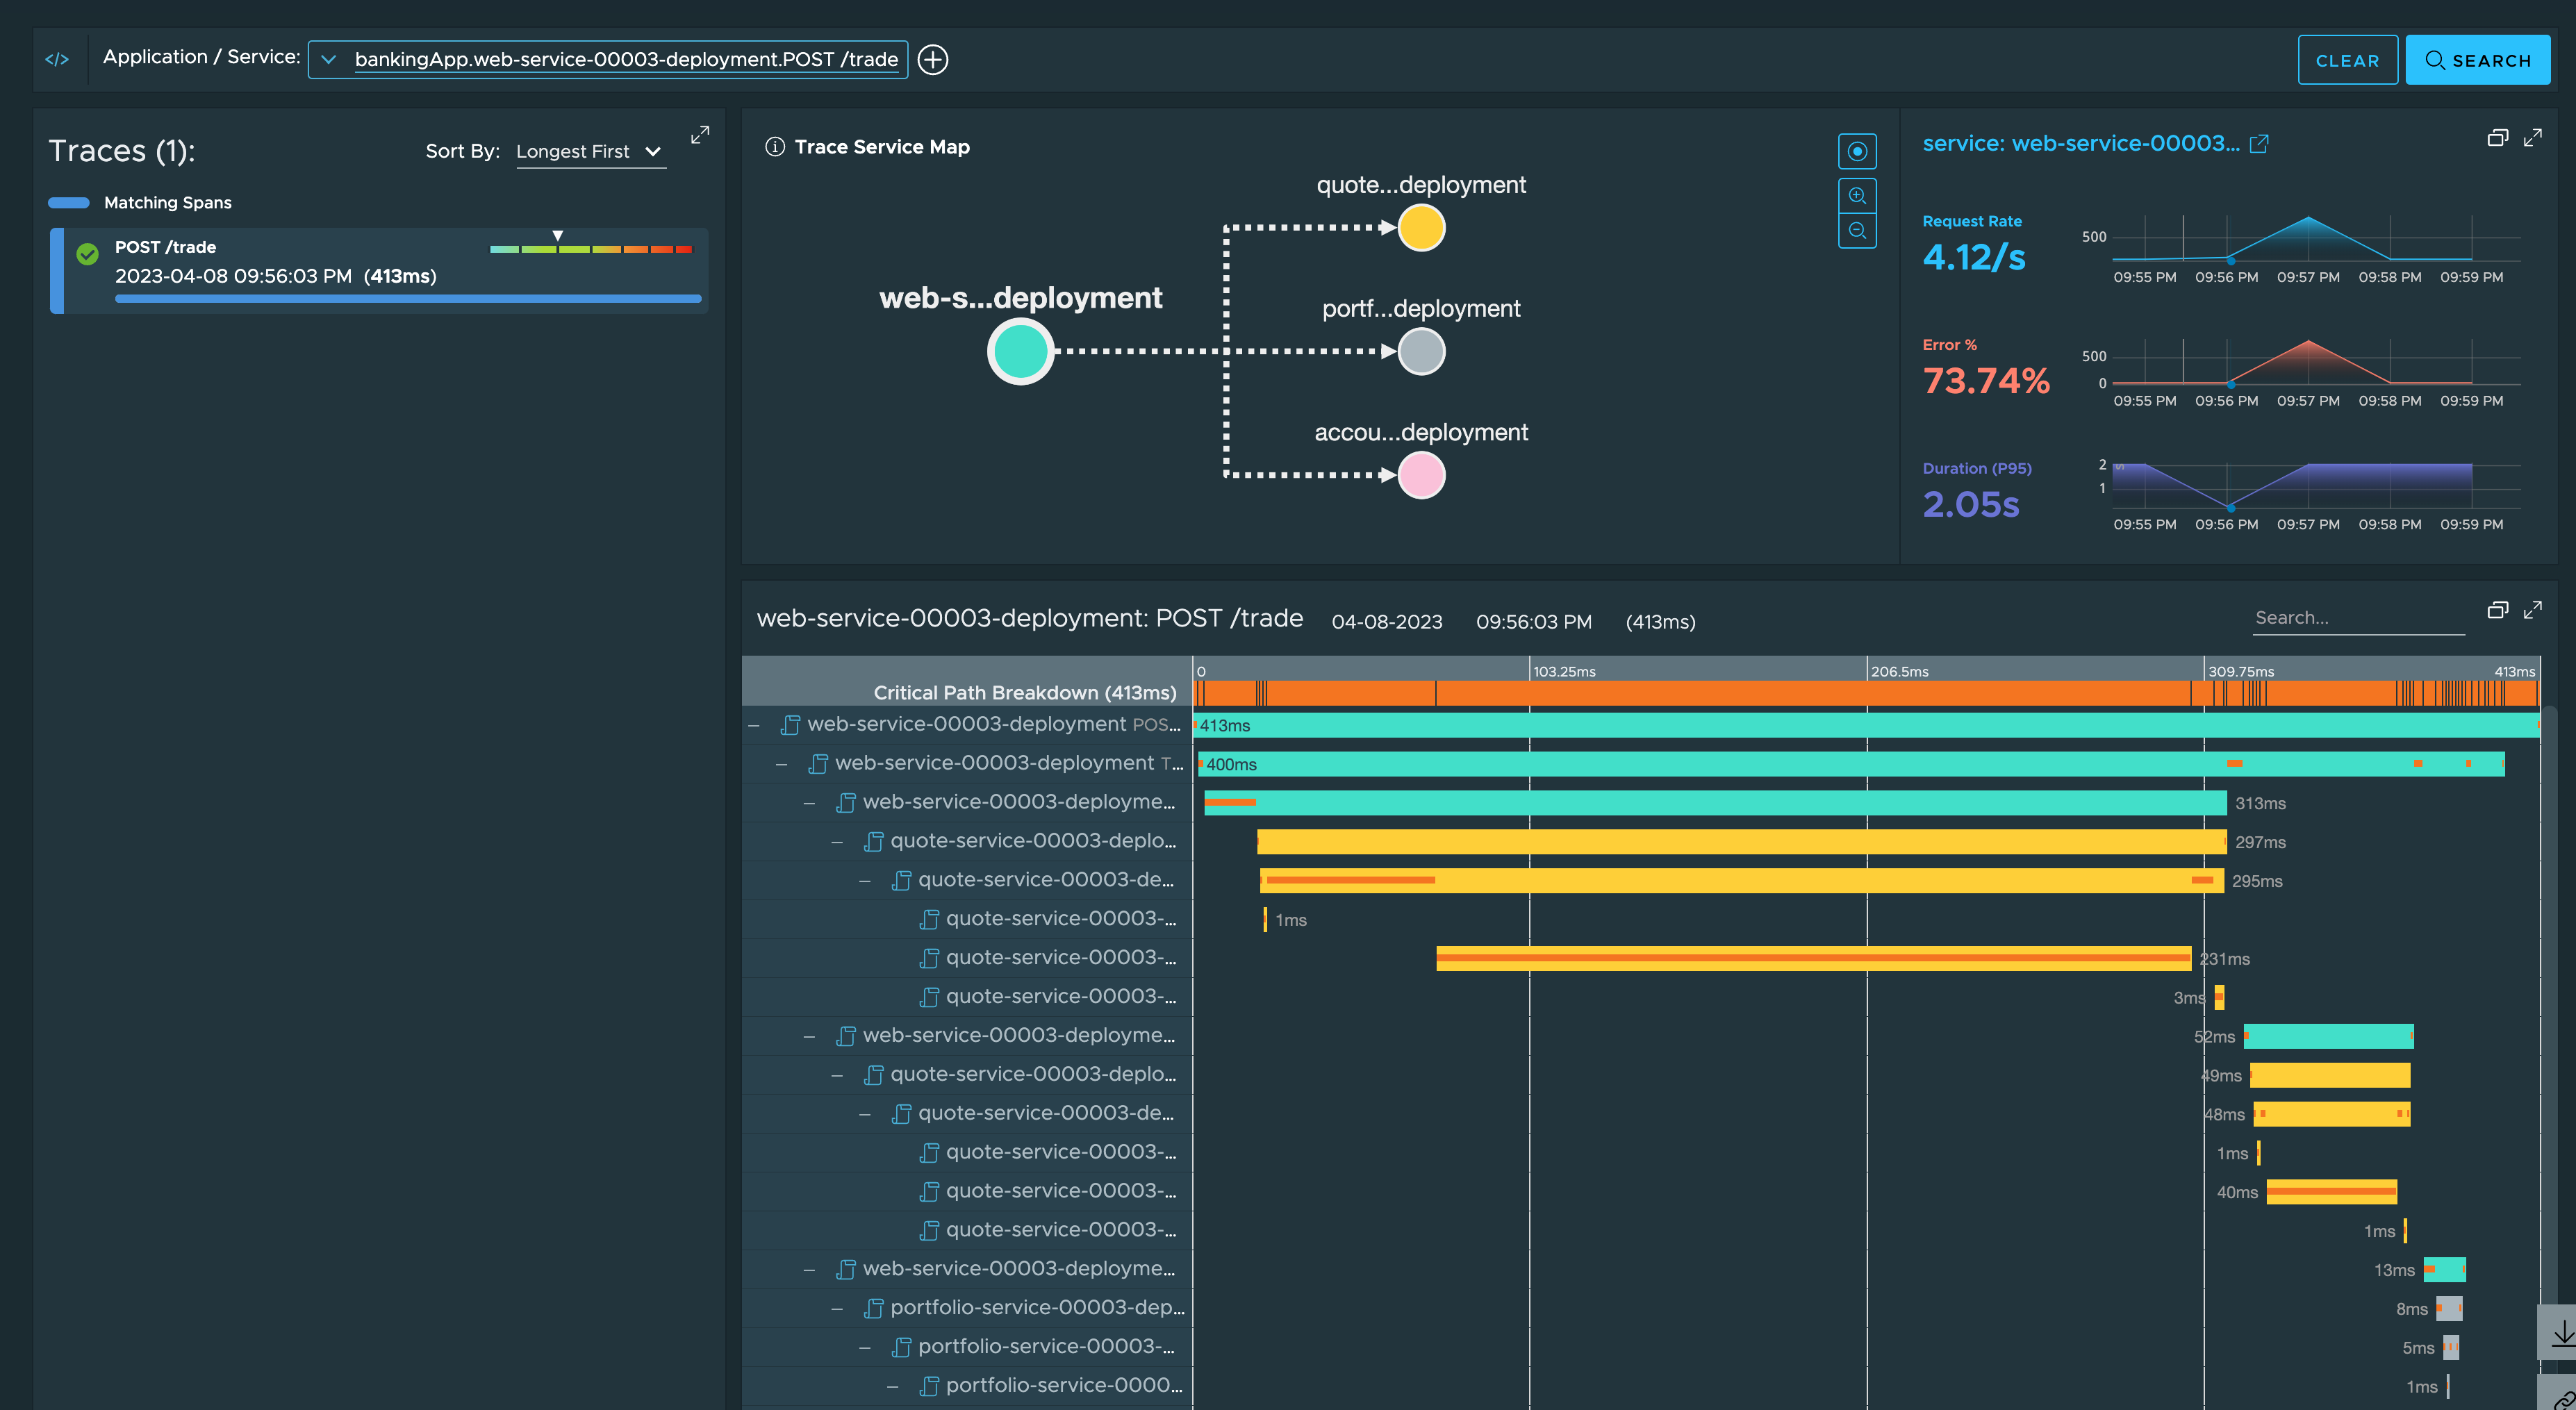Maximize the span waterfall panel

(x=2532, y=610)
